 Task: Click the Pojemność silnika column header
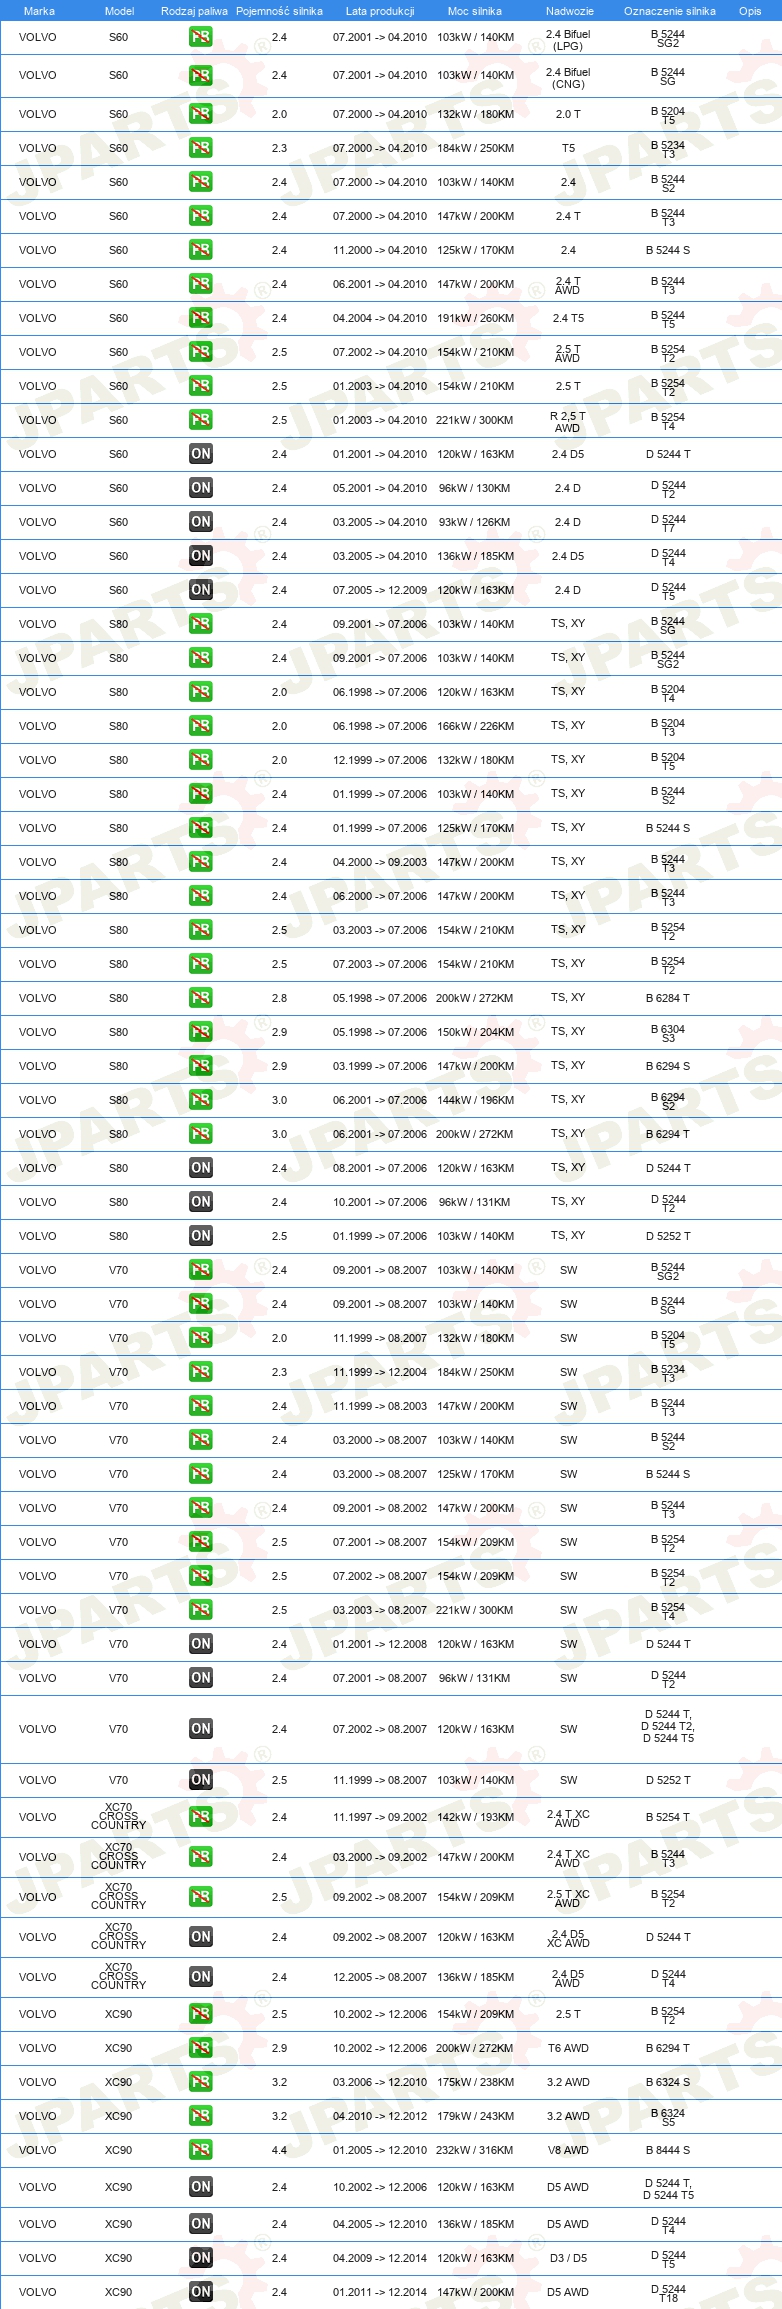(x=279, y=11)
